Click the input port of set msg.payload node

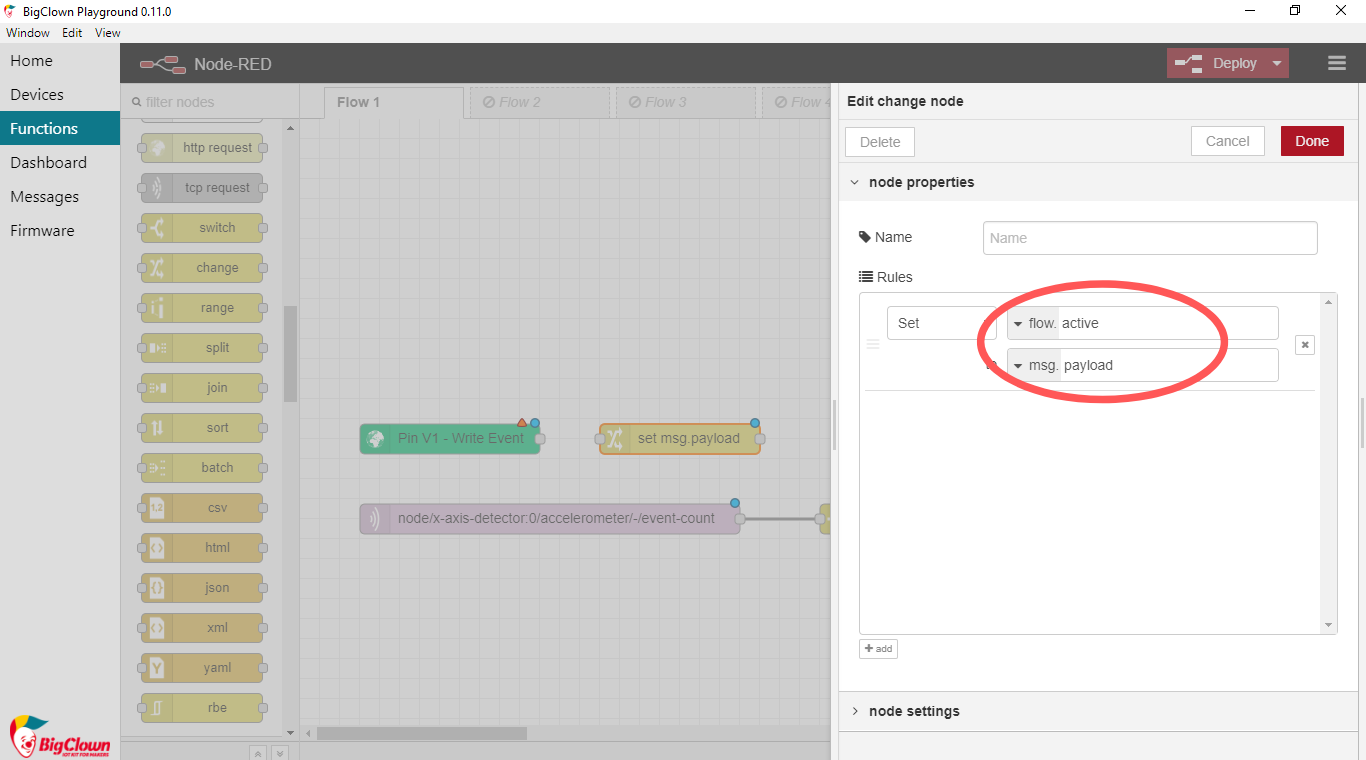coord(600,439)
